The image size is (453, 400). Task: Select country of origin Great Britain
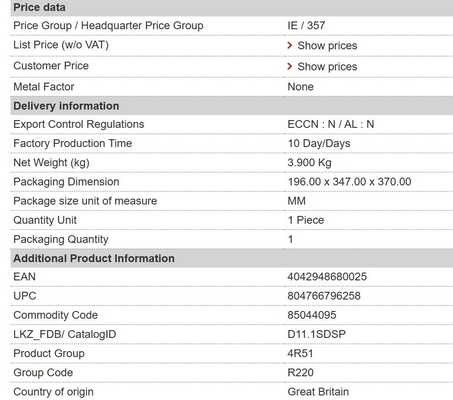click(x=318, y=392)
